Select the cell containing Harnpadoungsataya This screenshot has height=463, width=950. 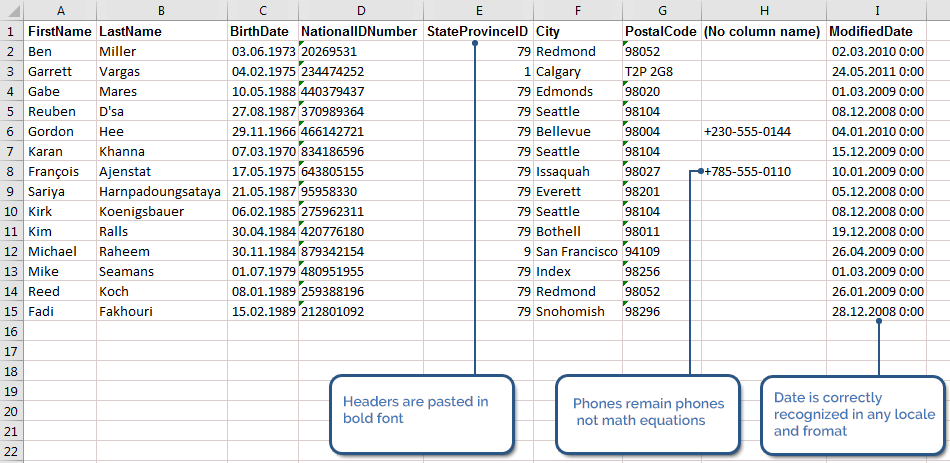162,192
